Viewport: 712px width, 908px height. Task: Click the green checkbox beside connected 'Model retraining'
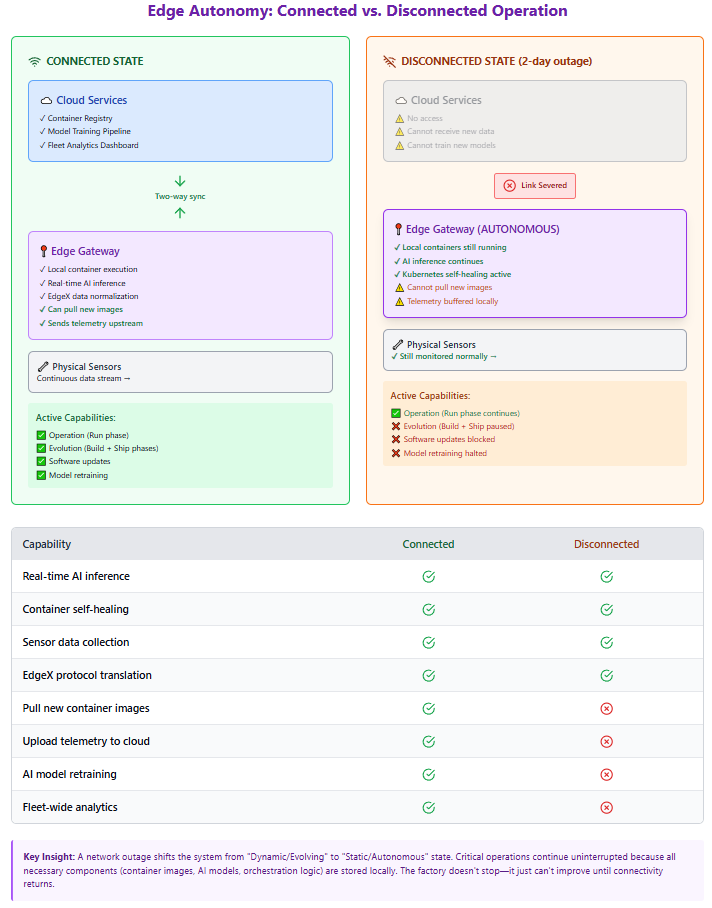pyautogui.click(x=41, y=475)
